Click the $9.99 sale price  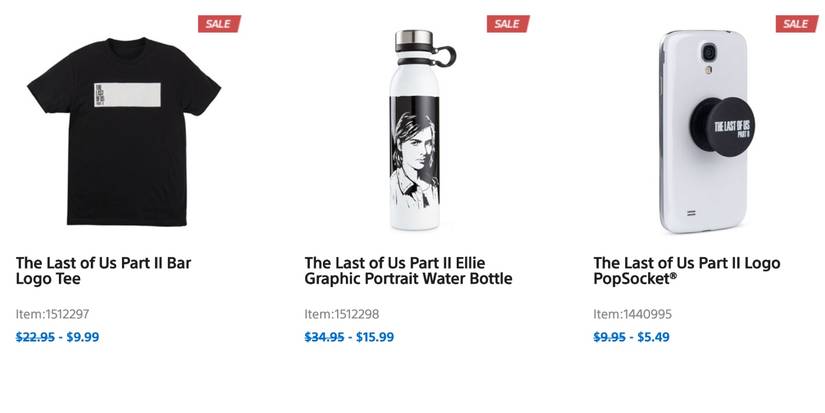pyautogui.click(x=82, y=337)
